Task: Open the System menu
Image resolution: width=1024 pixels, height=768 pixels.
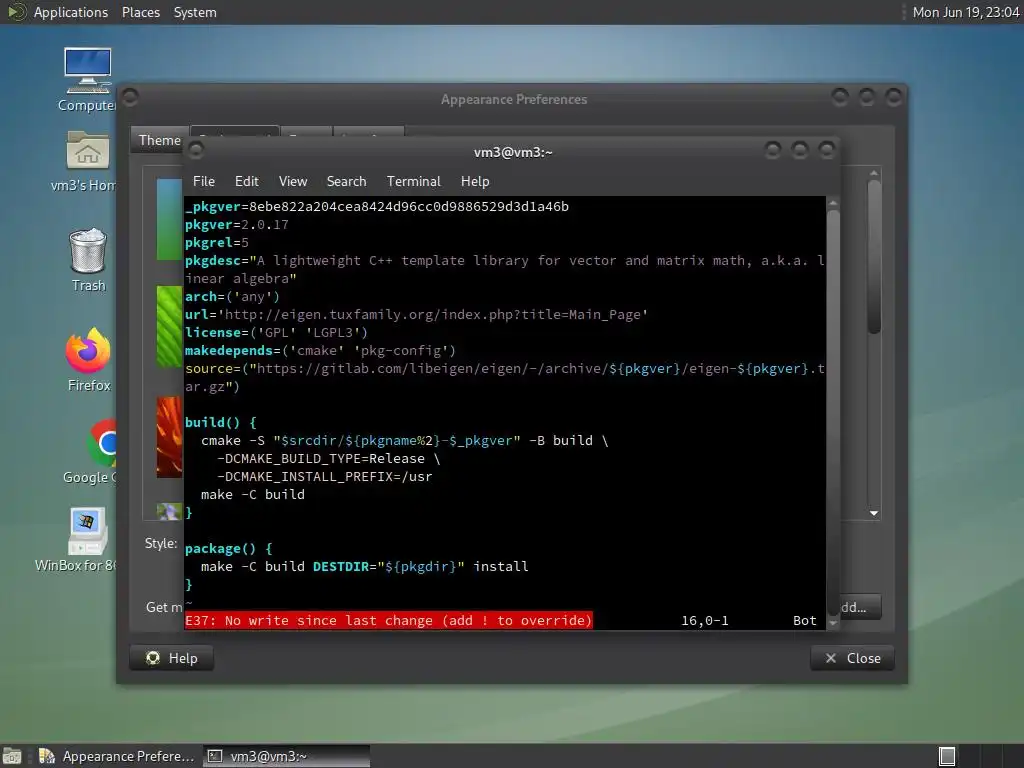Action: click(195, 12)
